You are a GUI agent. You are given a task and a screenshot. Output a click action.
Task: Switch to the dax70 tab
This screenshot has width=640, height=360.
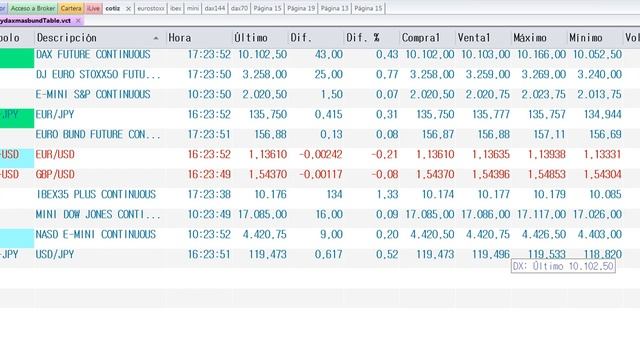[239, 8]
